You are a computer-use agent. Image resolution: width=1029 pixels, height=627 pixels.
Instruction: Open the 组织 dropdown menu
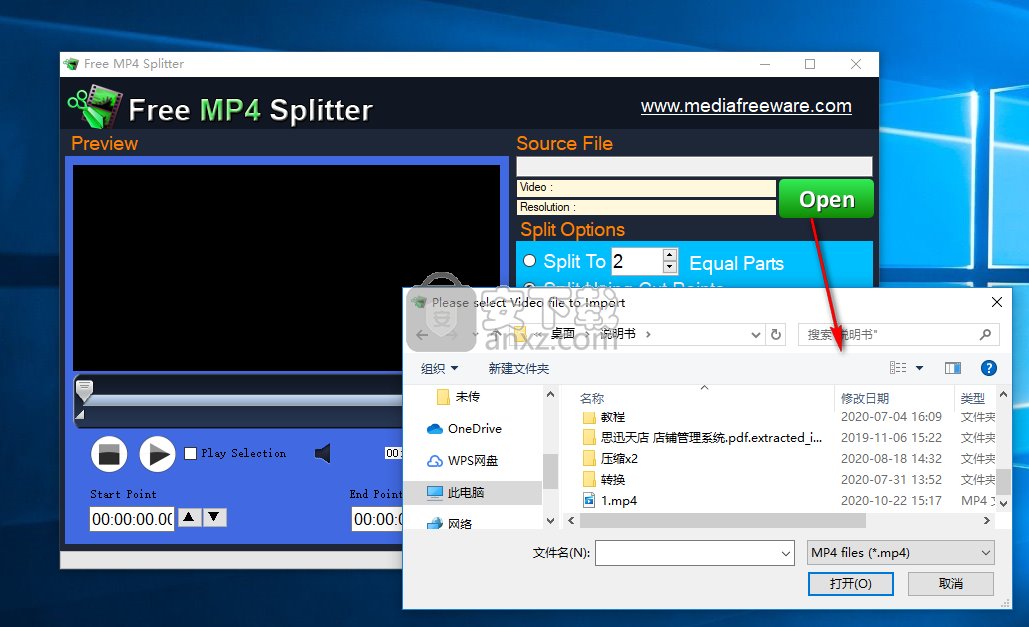tap(439, 368)
